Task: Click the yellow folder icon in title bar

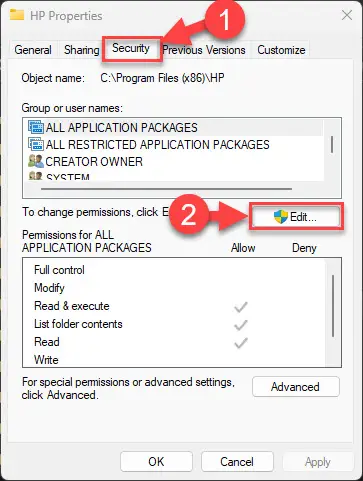Action: click(x=17, y=15)
